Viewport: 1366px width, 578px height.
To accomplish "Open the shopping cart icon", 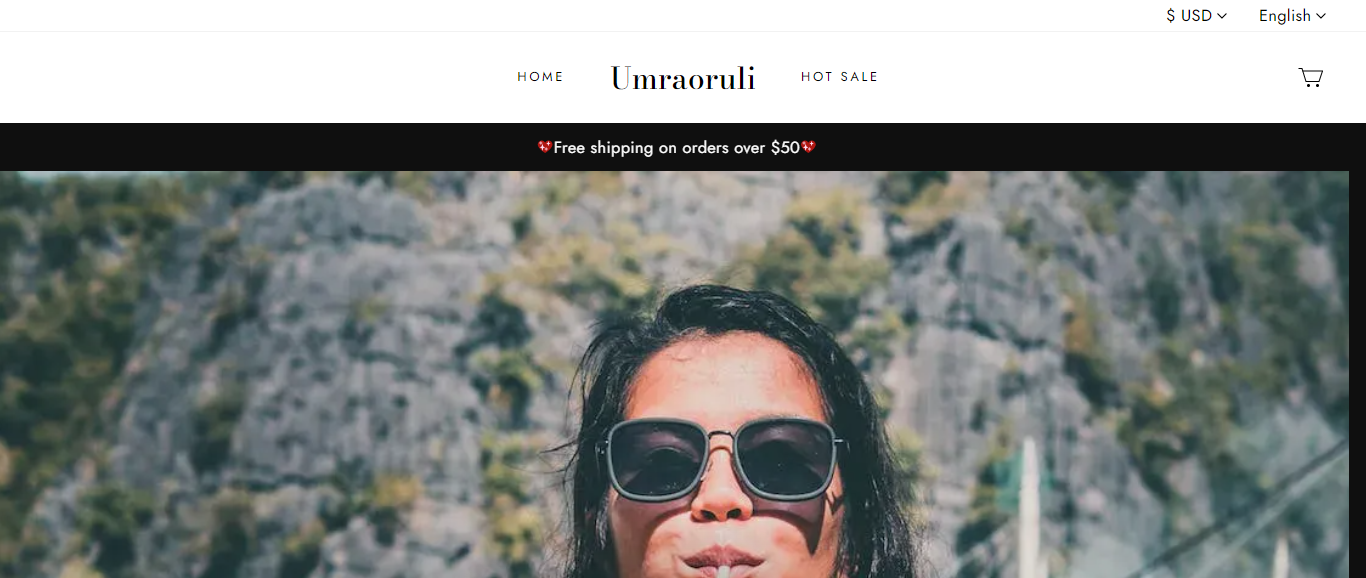I will (x=1310, y=77).
